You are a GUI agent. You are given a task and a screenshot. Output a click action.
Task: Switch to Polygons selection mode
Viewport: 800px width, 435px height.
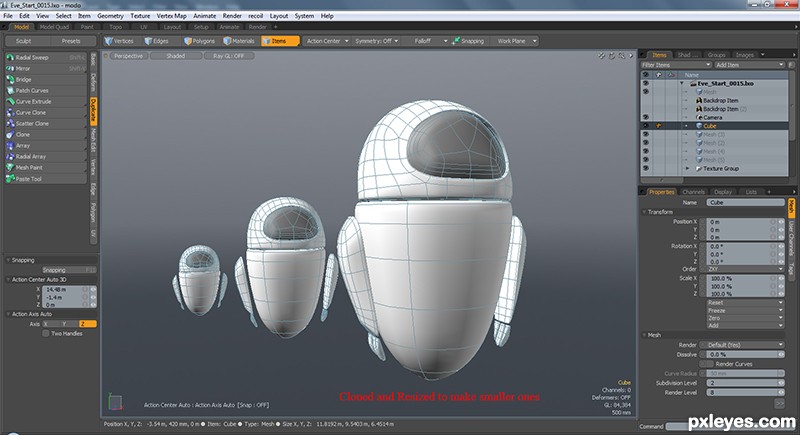[x=199, y=41]
